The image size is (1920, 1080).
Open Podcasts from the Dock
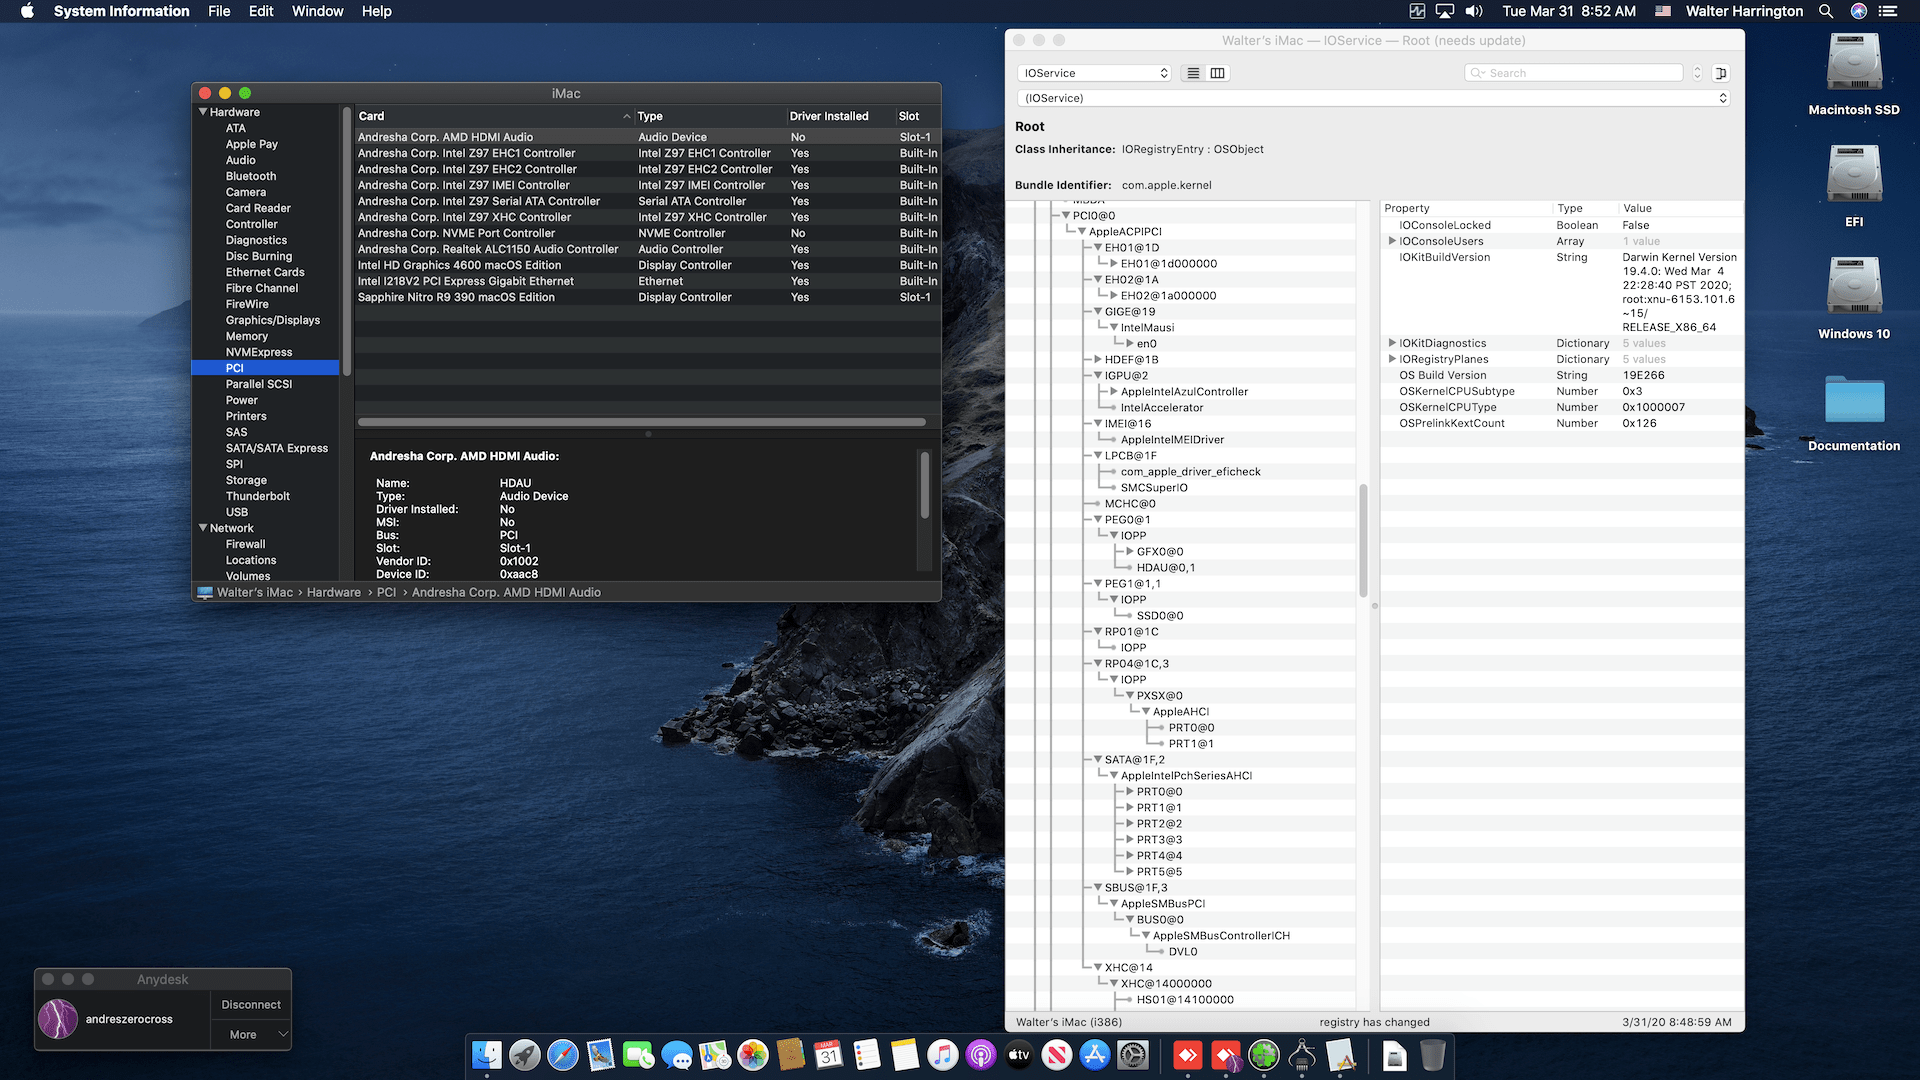pyautogui.click(x=980, y=1055)
